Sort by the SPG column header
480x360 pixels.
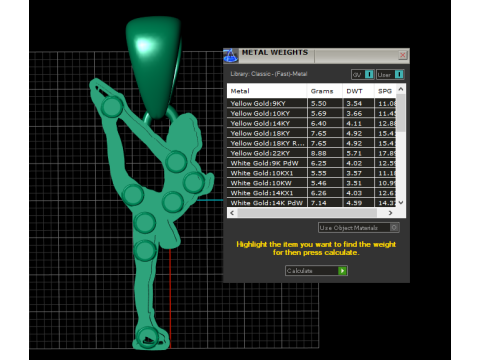(x=385, y=91)
